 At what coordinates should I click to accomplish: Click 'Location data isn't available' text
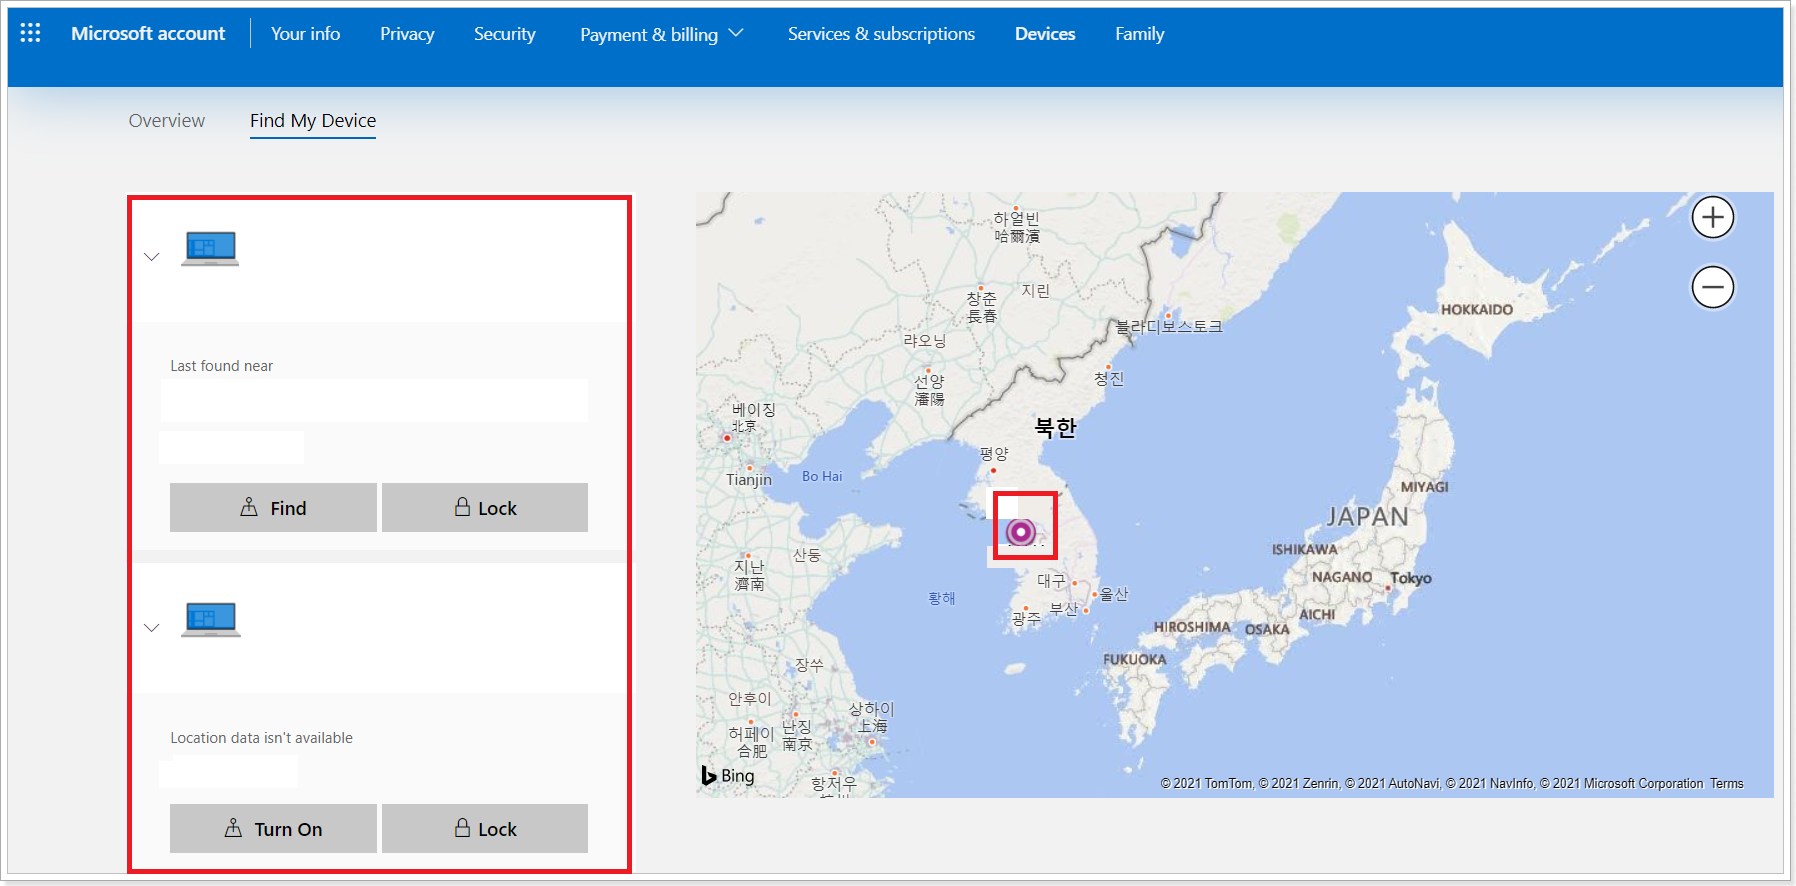coord(261,738)
